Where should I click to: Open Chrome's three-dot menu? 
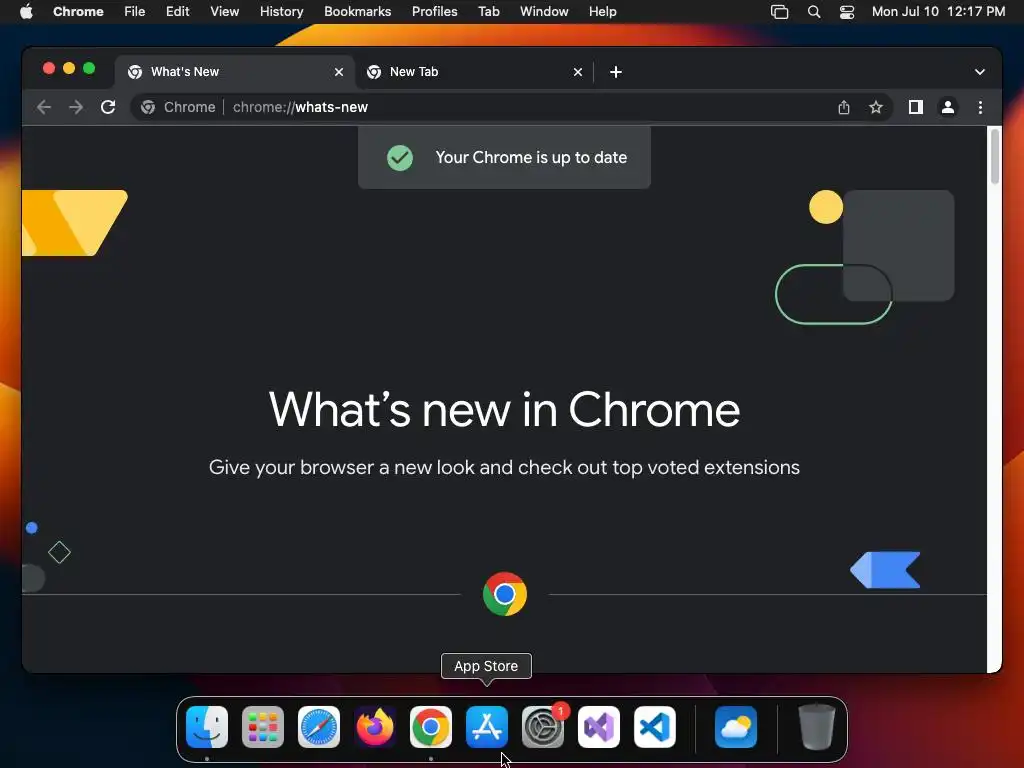click(x=980, y=107)
